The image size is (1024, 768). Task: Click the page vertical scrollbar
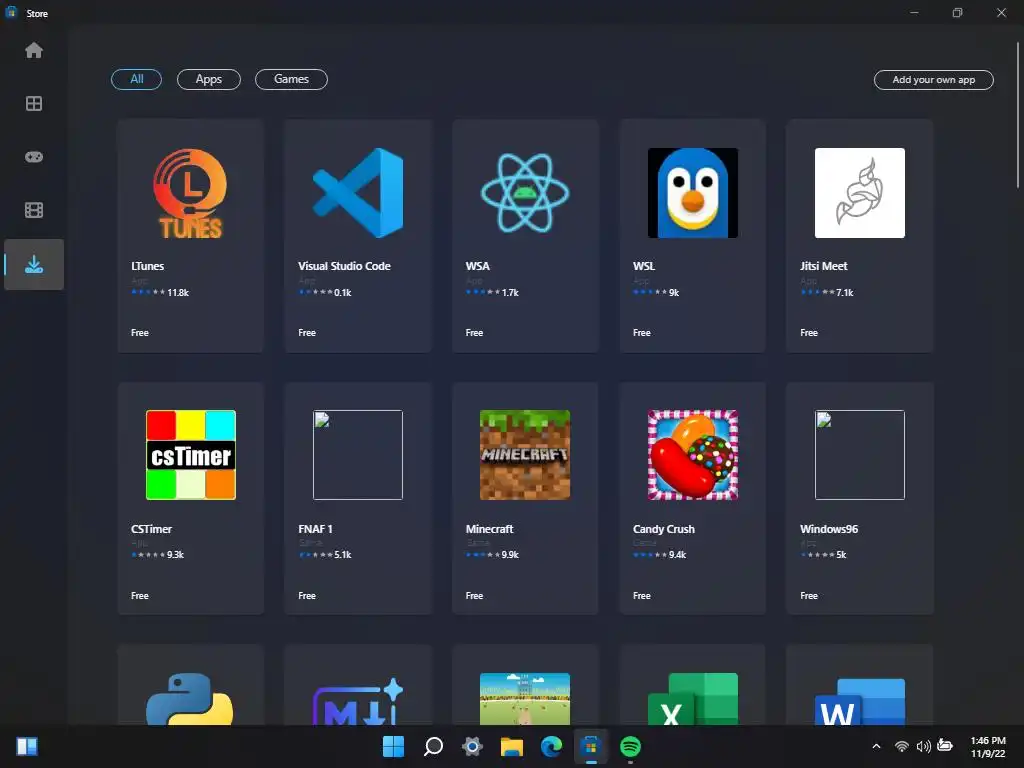1017,116
